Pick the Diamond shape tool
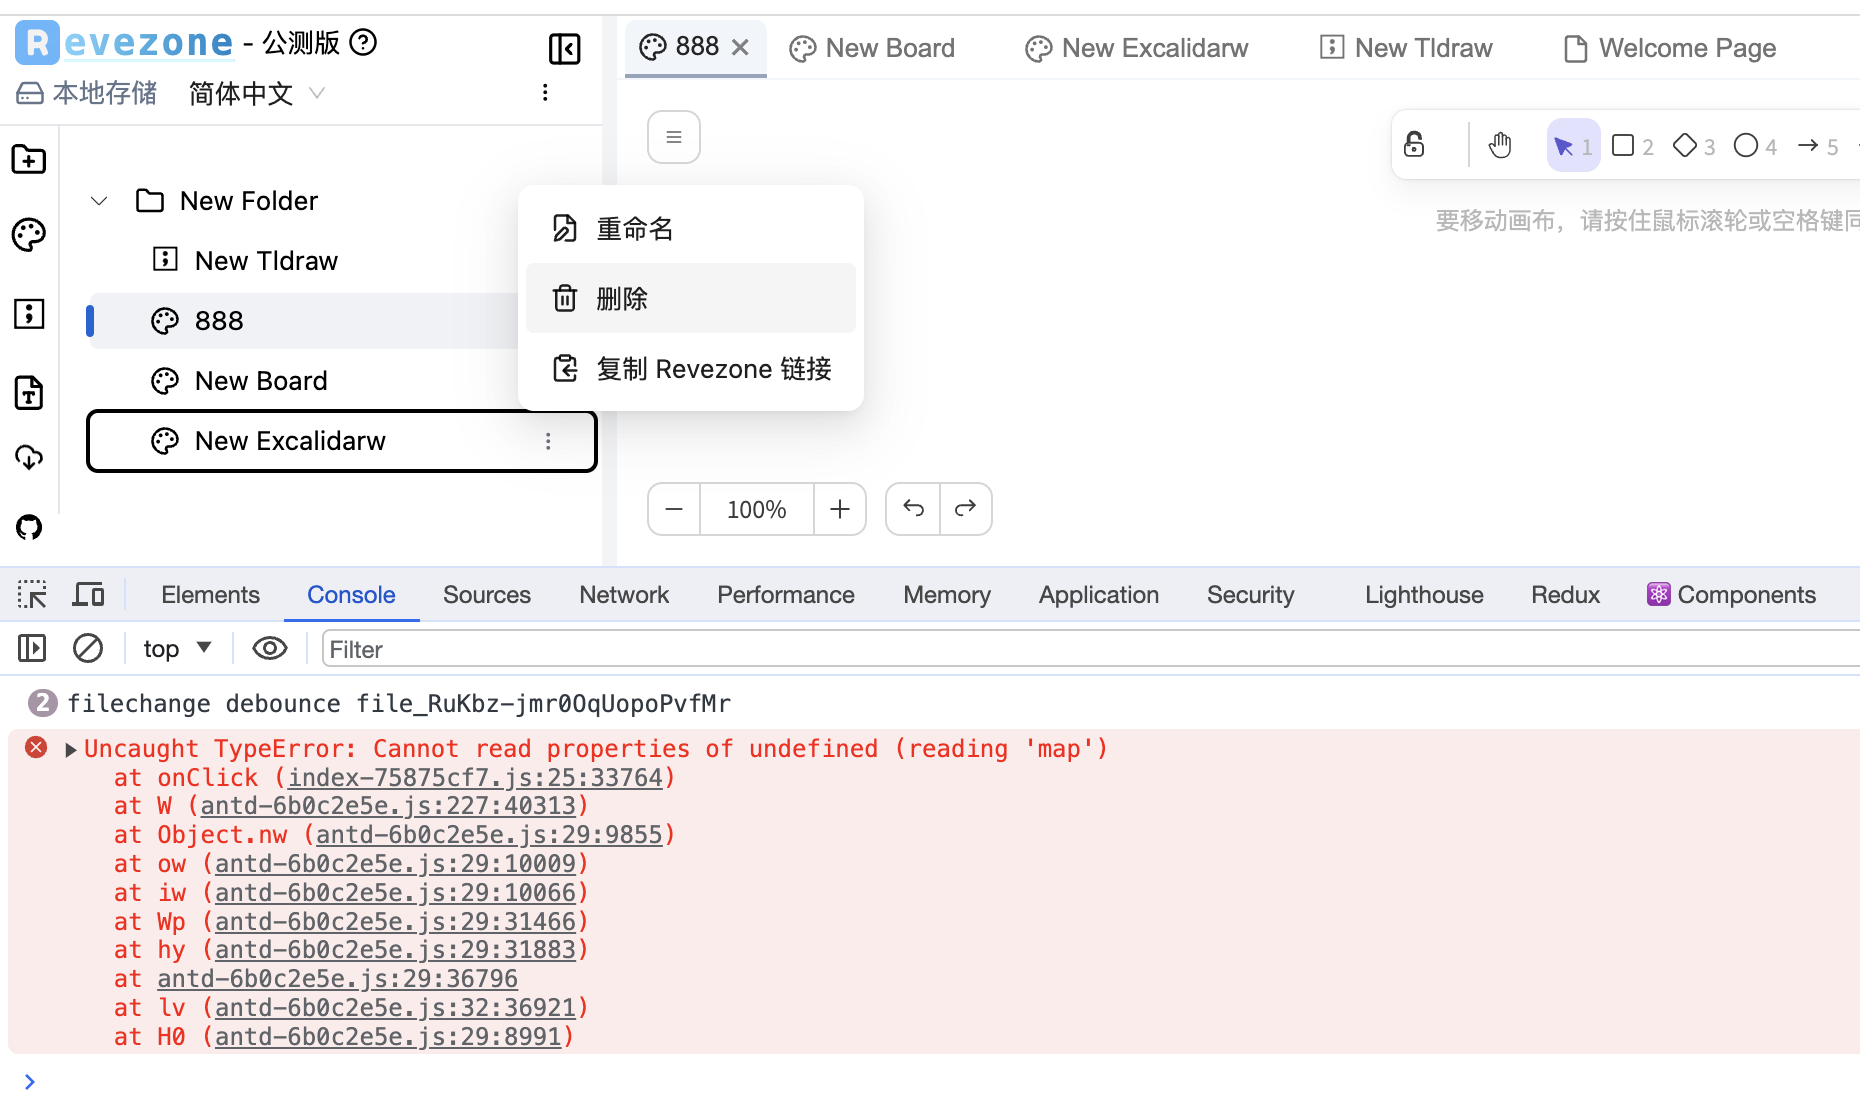The image size is (1860, 1116). [x=1684, y=145]
